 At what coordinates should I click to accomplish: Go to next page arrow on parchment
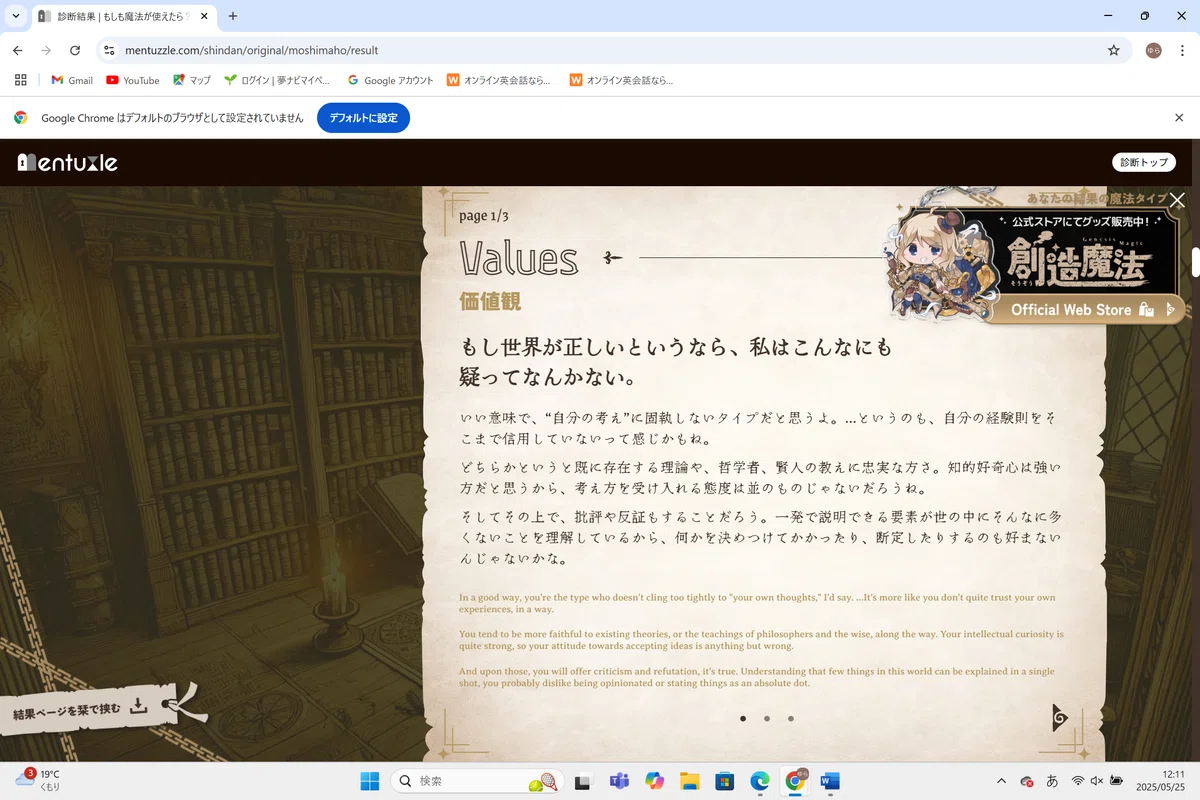click(1060, 717)
